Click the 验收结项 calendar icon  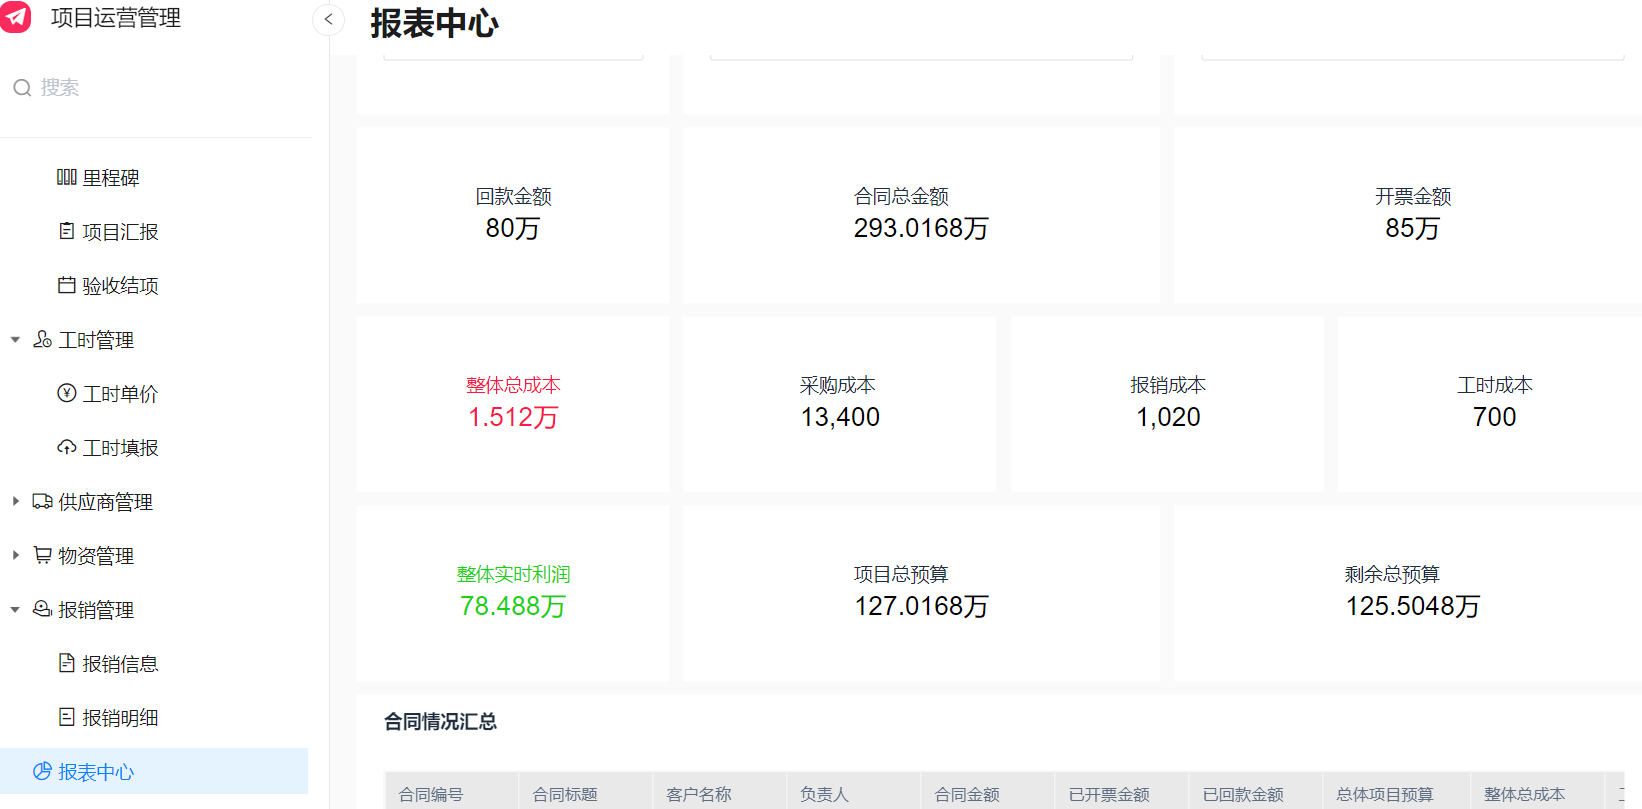pos(67,285)
